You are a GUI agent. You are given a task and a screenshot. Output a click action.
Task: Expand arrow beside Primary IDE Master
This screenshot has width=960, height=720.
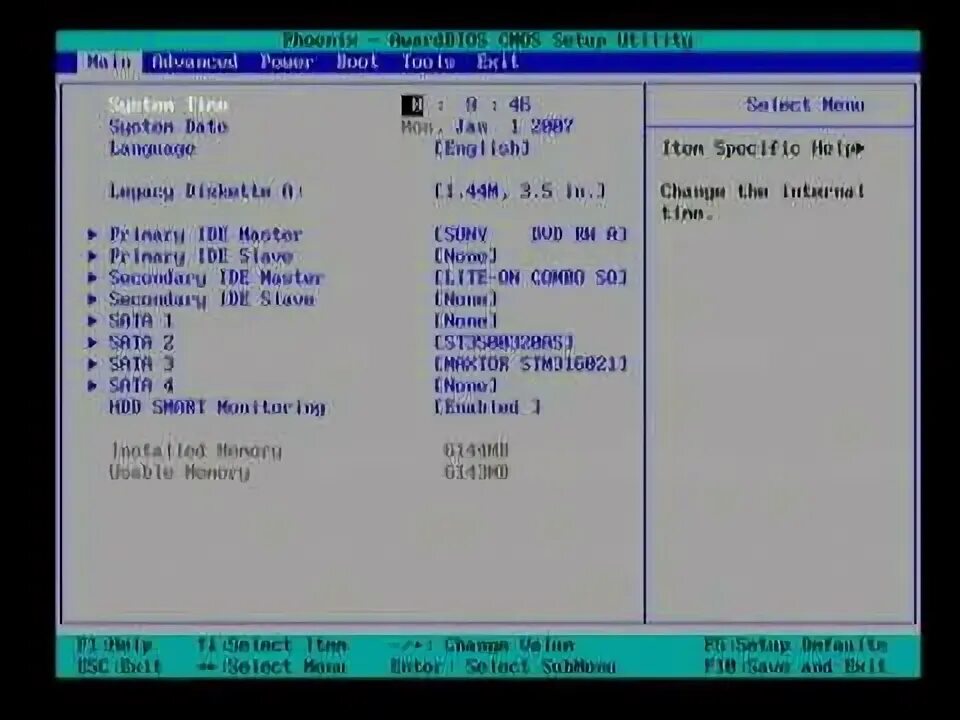click(x=92, y=234)
